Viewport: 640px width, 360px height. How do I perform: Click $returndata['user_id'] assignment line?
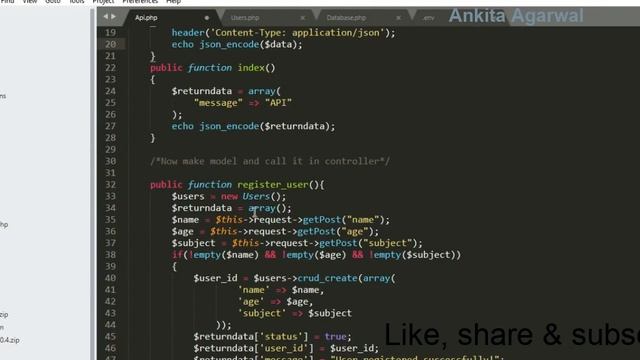(x=286, y=348)
